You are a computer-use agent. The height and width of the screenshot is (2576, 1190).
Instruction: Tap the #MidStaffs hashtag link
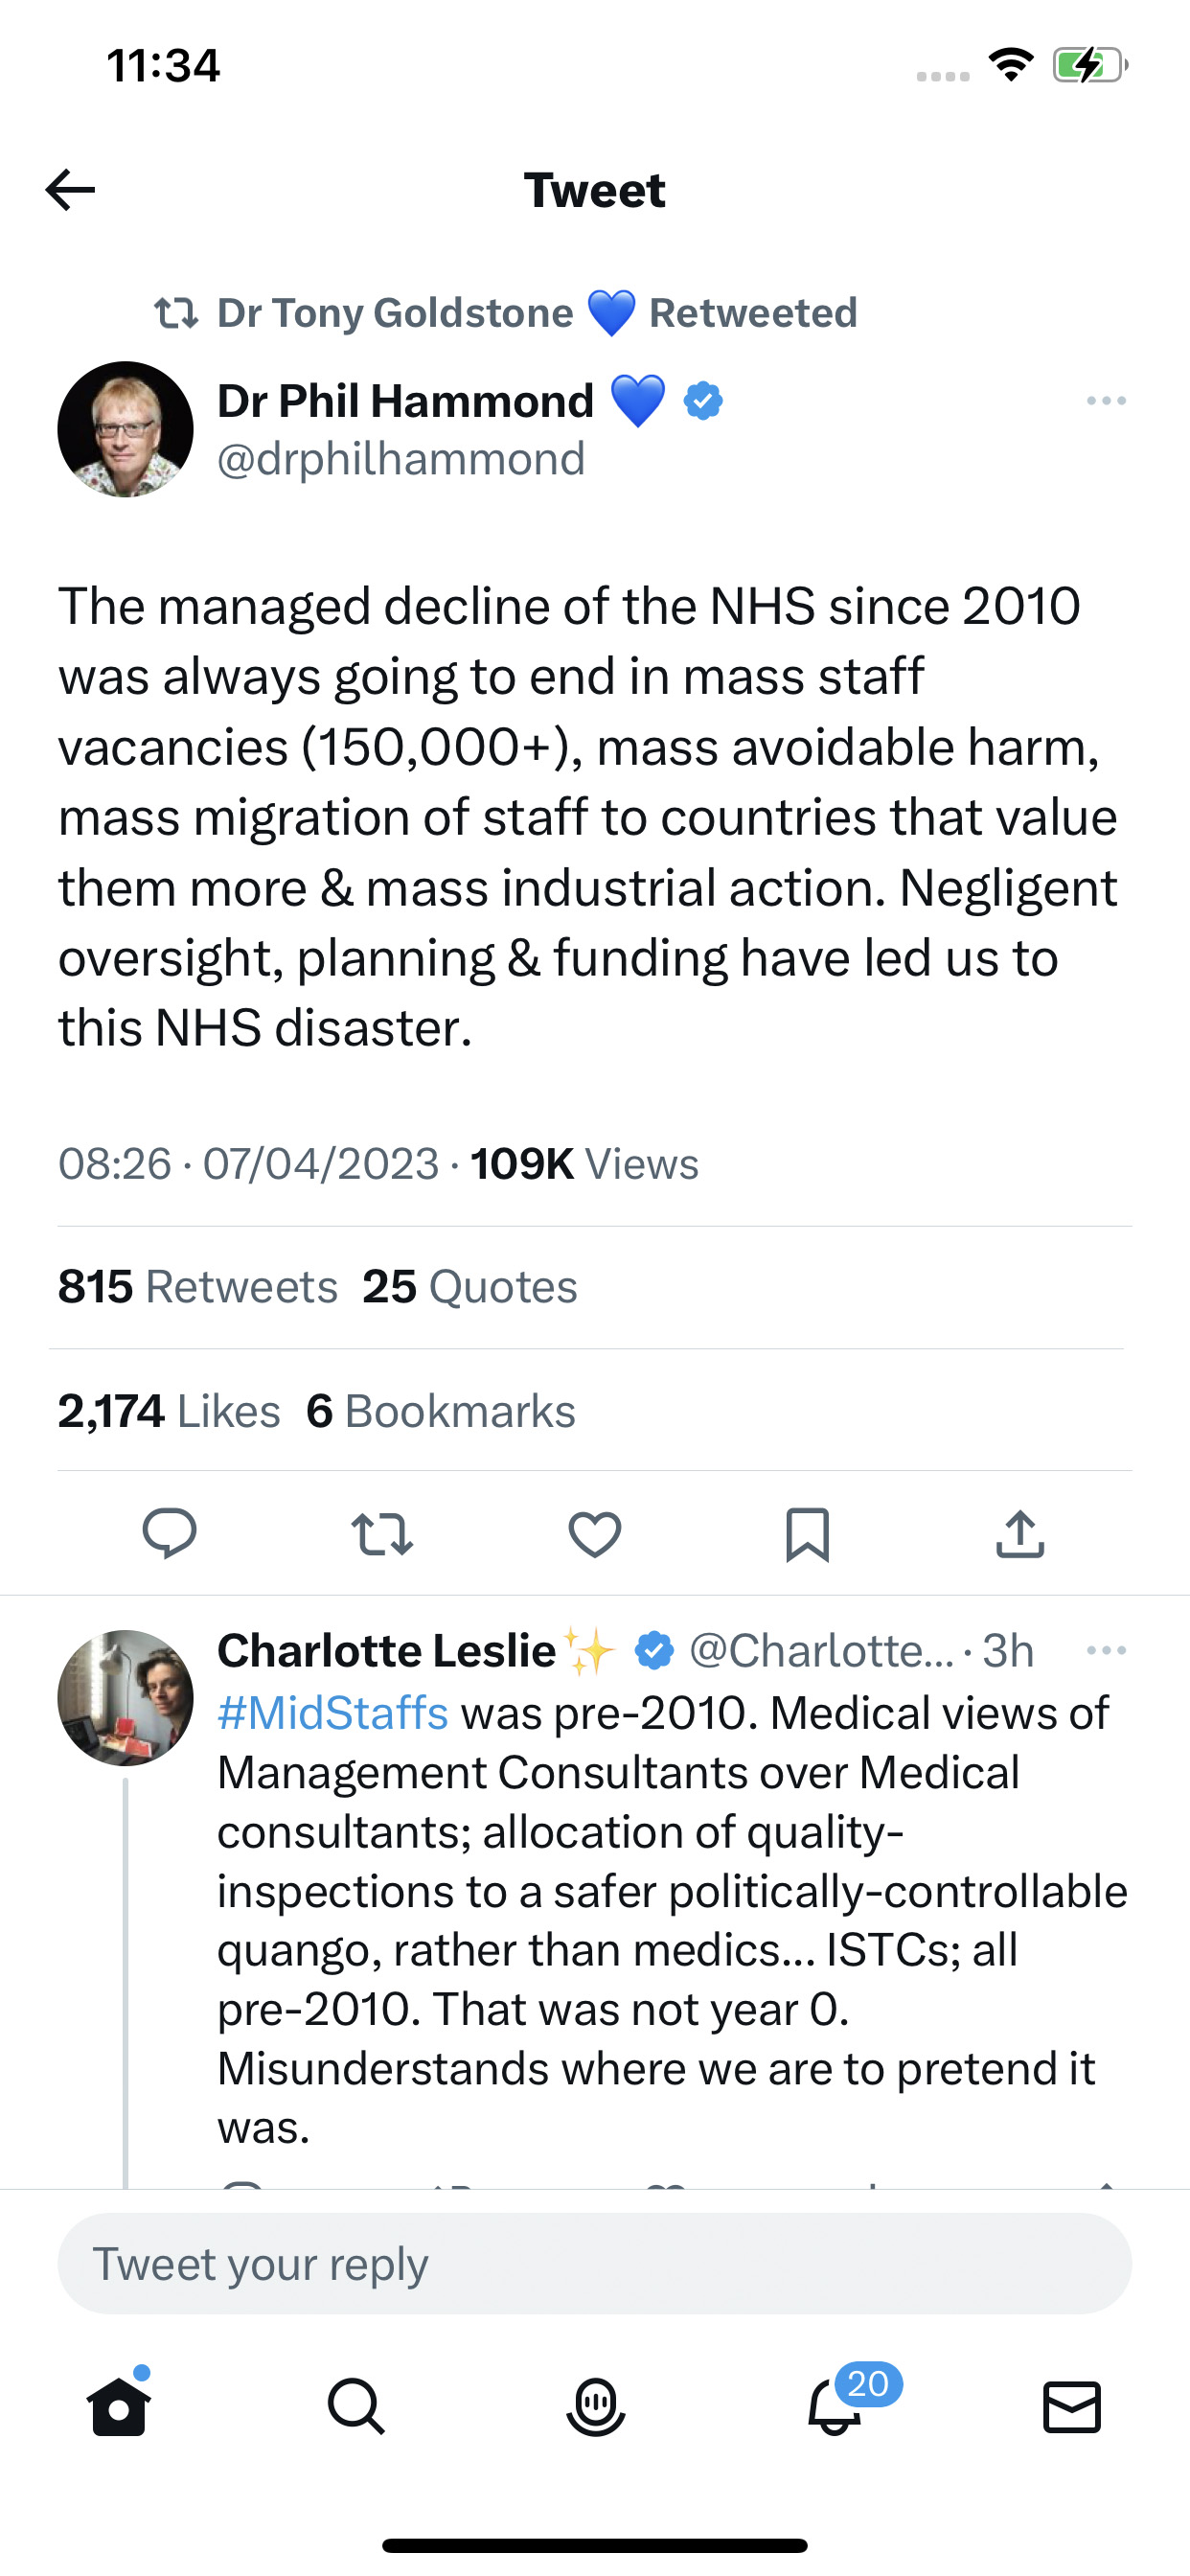(x=333, y=1713)
